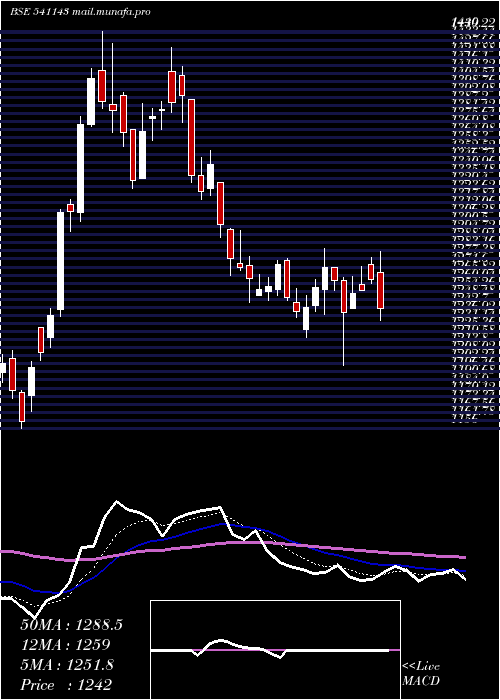This screenshot has width=500, height=700.
Task: Click the 'BSE 541148 mail.munafa.pro' chart title
Action: click(x=80, y=12)
